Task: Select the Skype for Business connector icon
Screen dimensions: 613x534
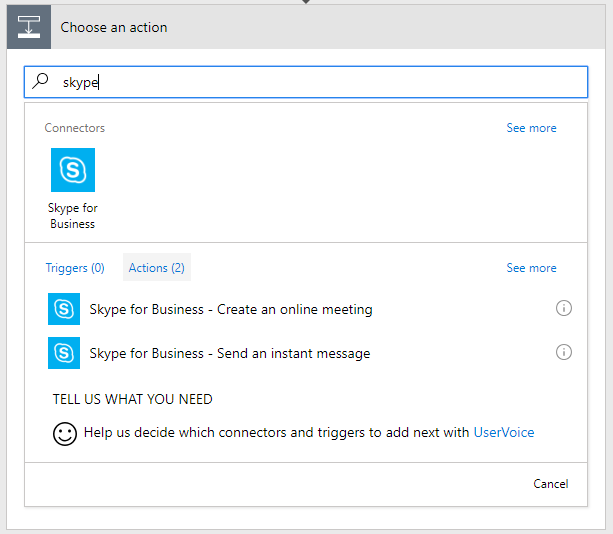Action: pos(73,170)
